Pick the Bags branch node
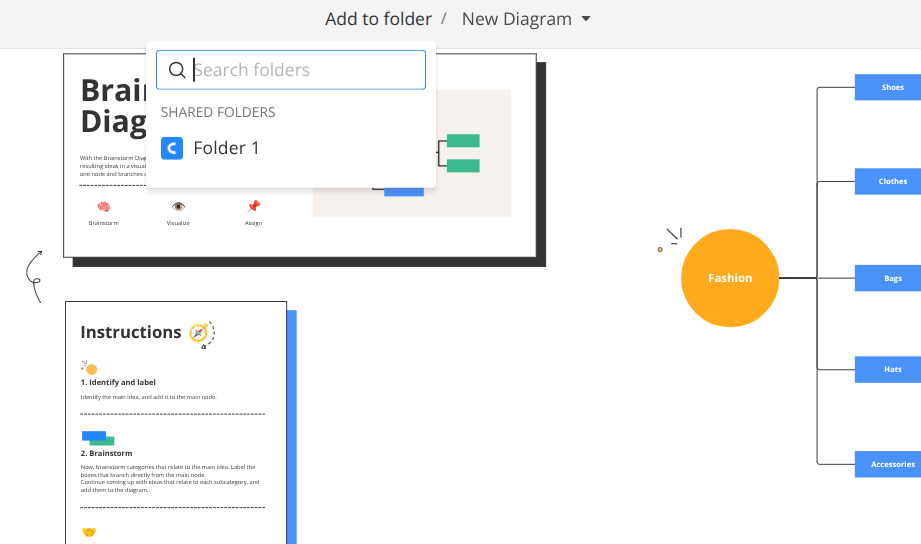921x544 pixels. [x=892, y=279]
